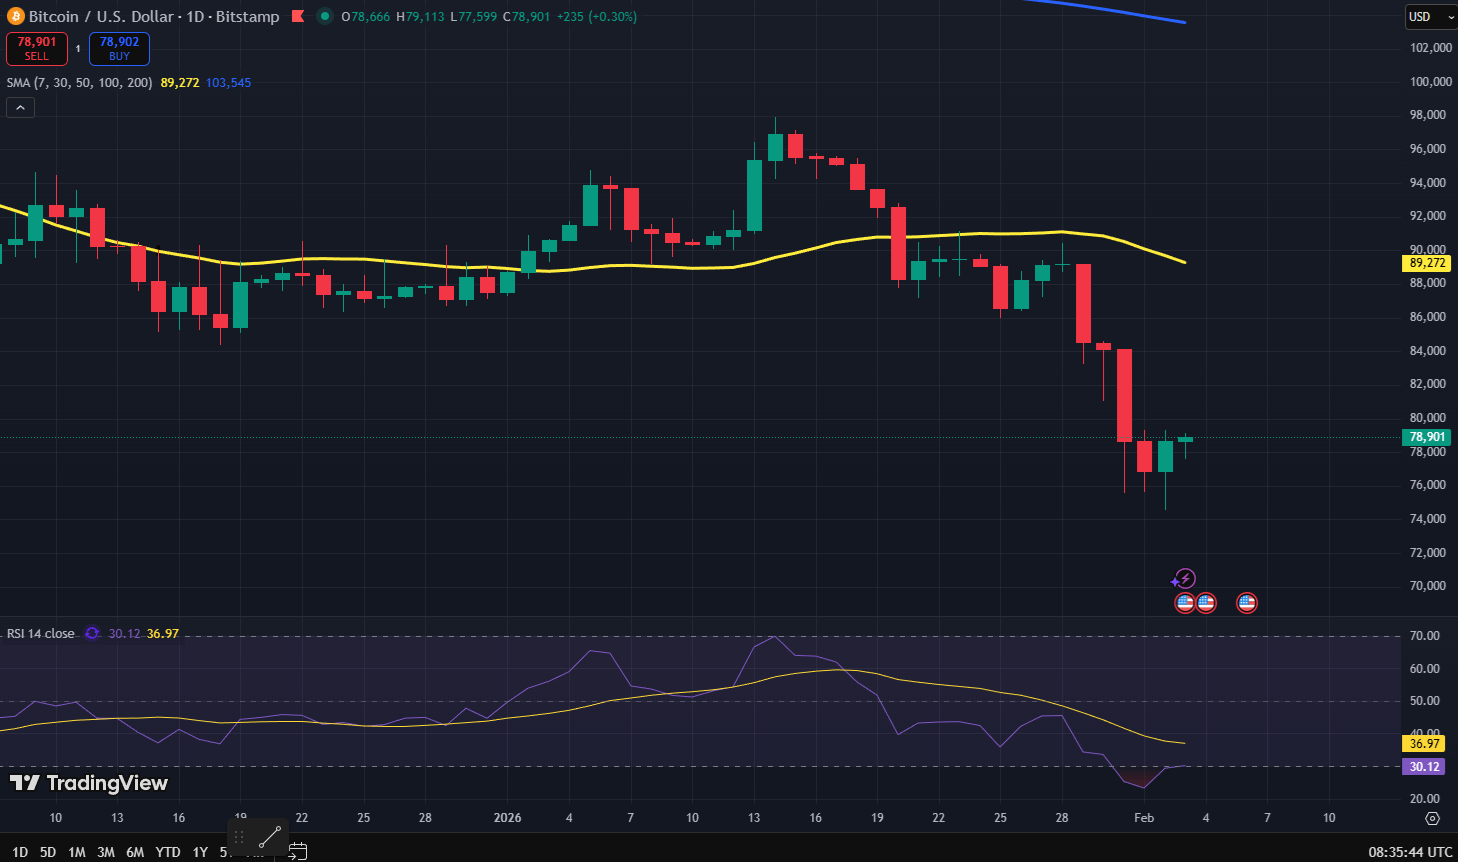Click the purple lightning event icon

pos(1185,578)
